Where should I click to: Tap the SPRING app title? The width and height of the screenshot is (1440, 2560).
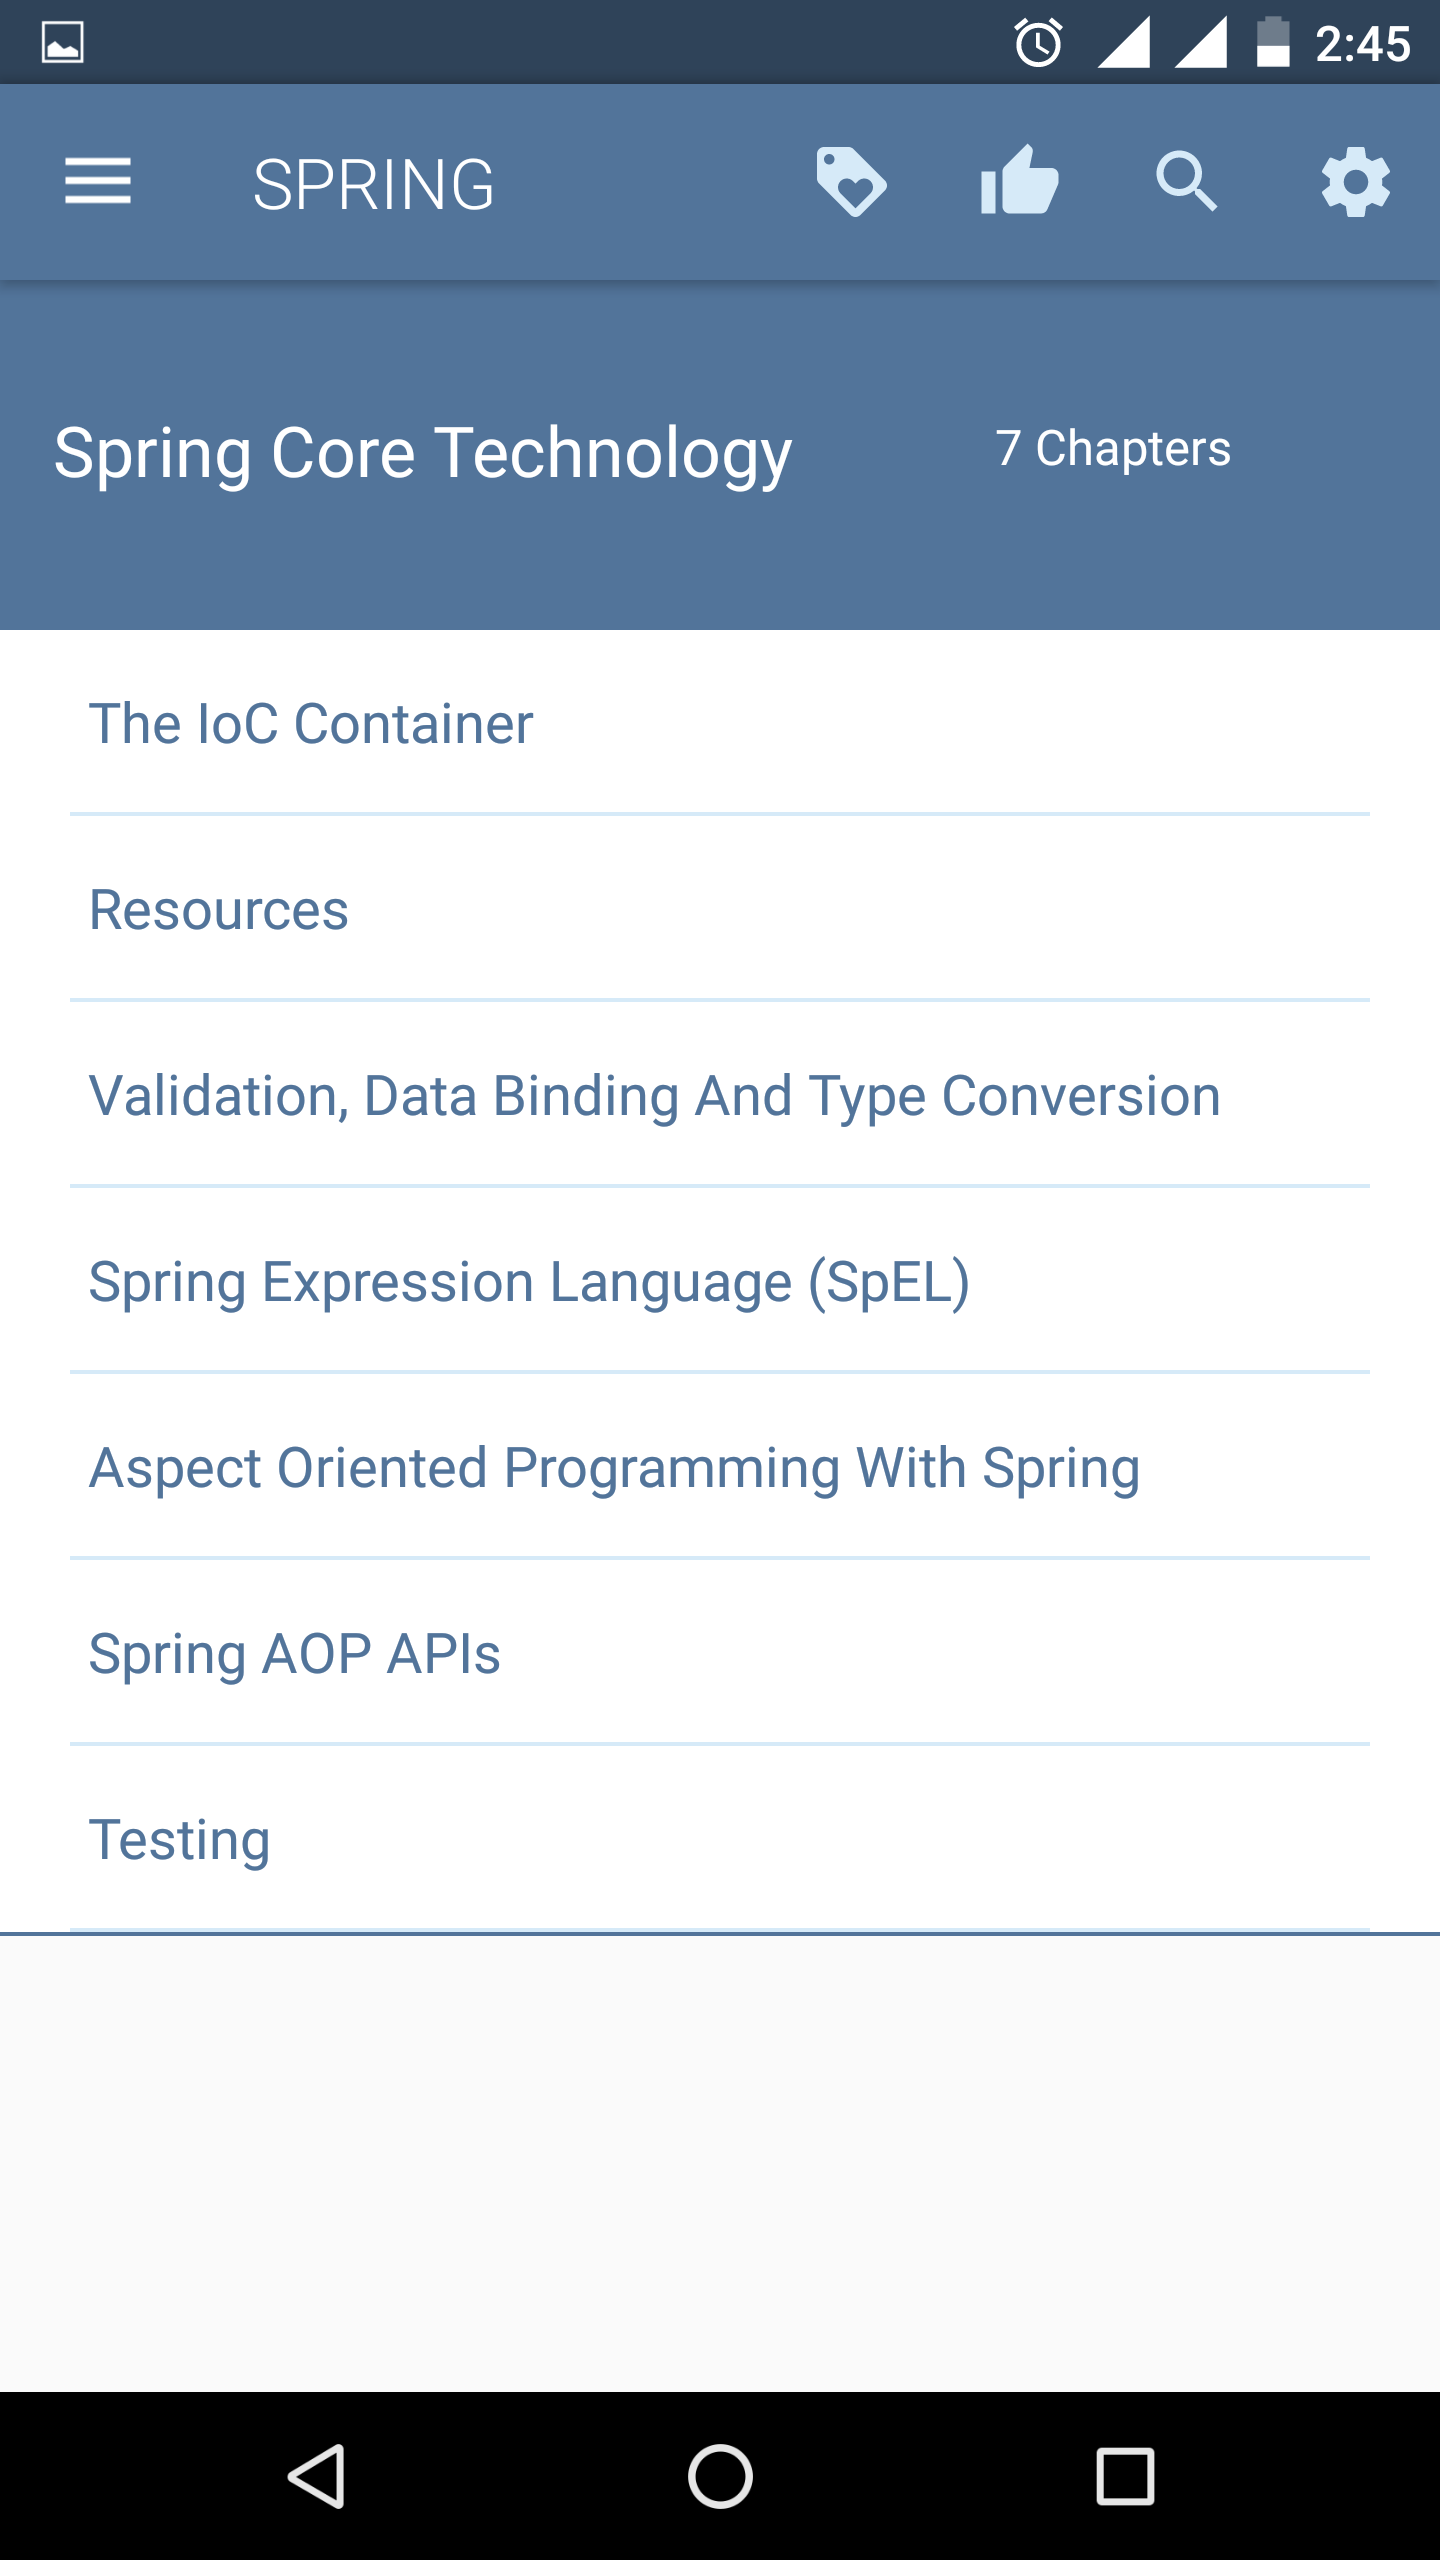[373, 185]
